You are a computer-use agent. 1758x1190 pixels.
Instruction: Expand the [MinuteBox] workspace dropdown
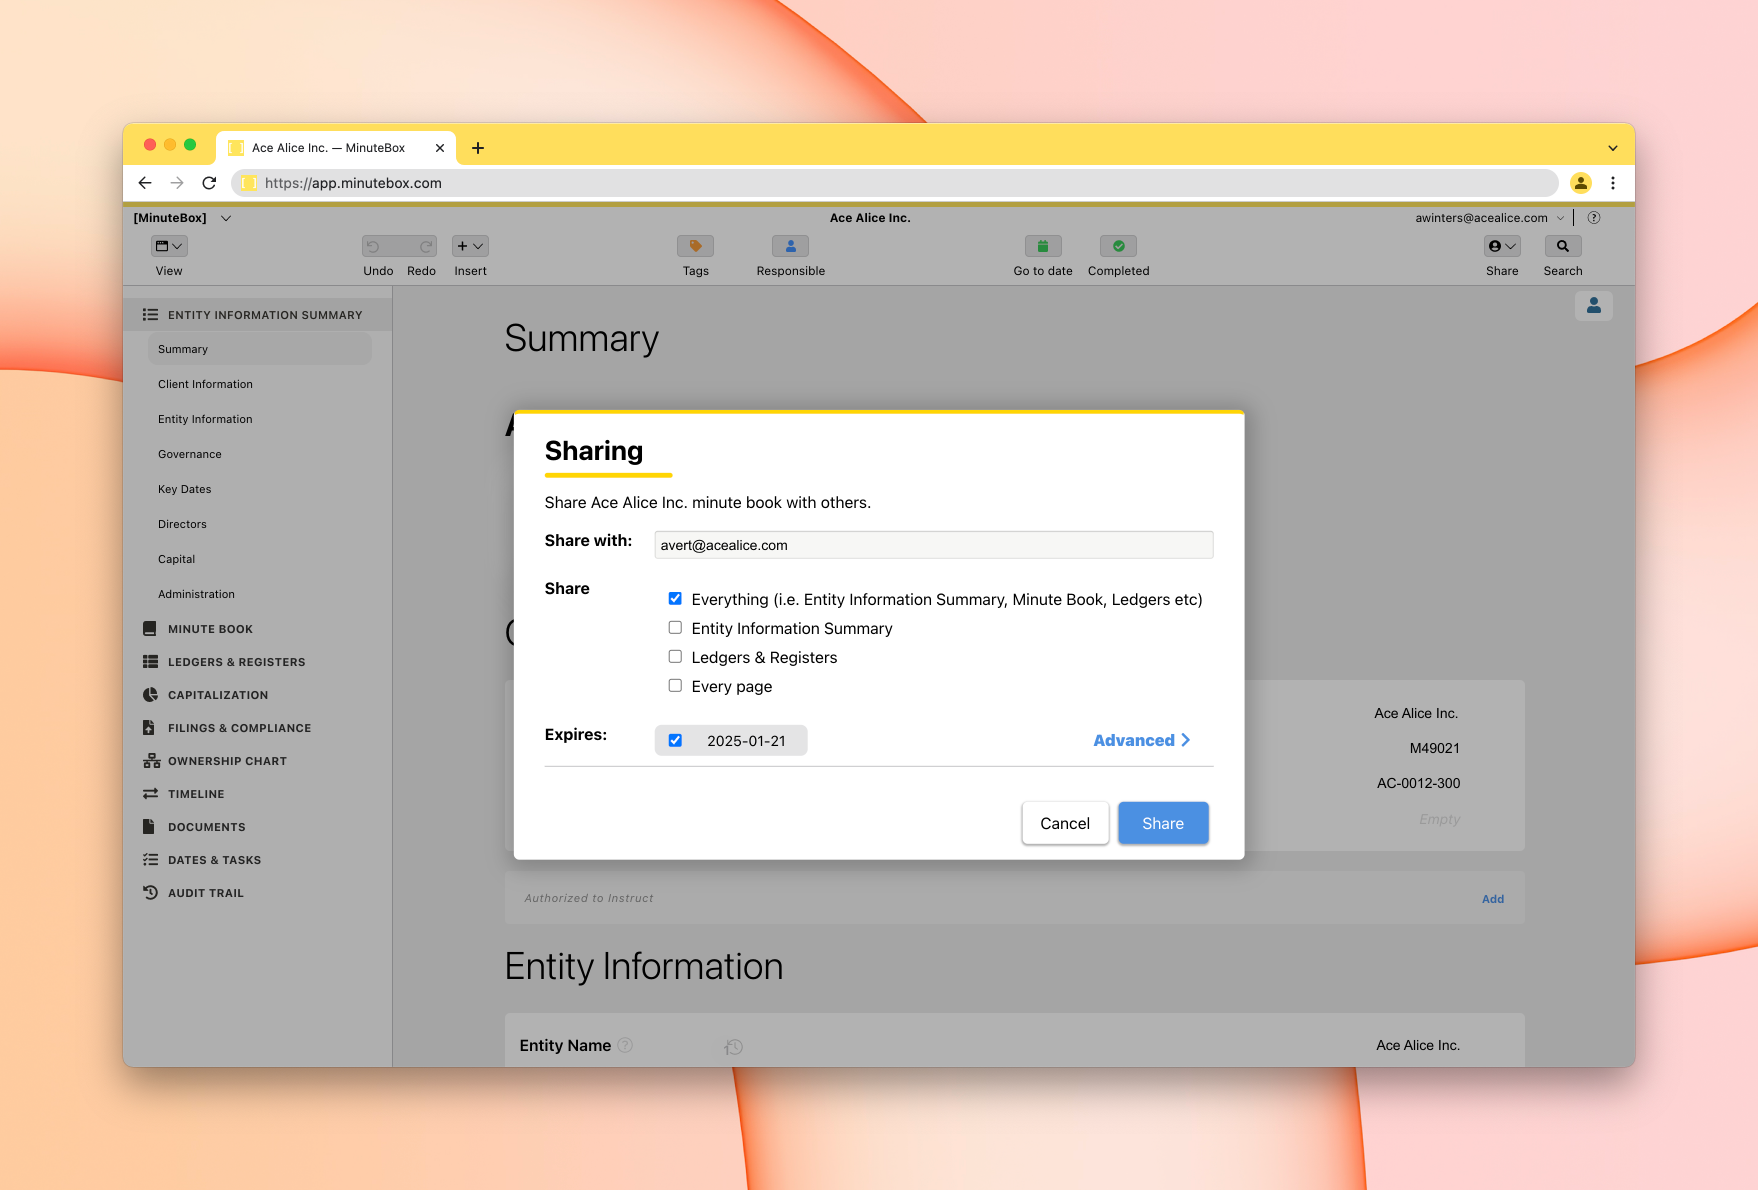(226, 218)
